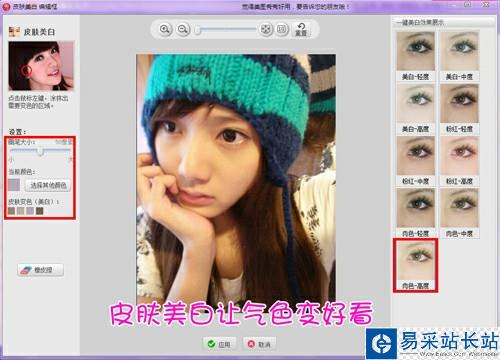Screen dimensions: 500x360
Task: Click the zoom out magnifier icon
Action: tap(183, 29)
